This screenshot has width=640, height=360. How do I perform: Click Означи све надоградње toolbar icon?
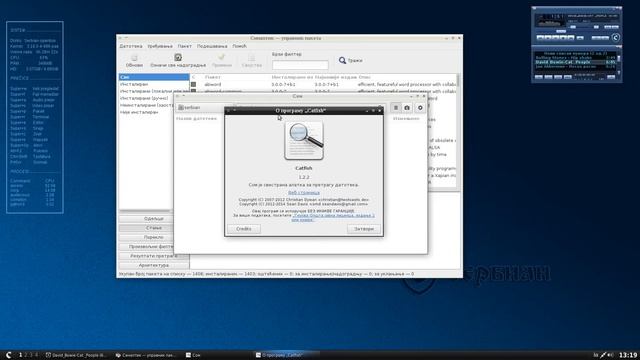pos(178,57)
